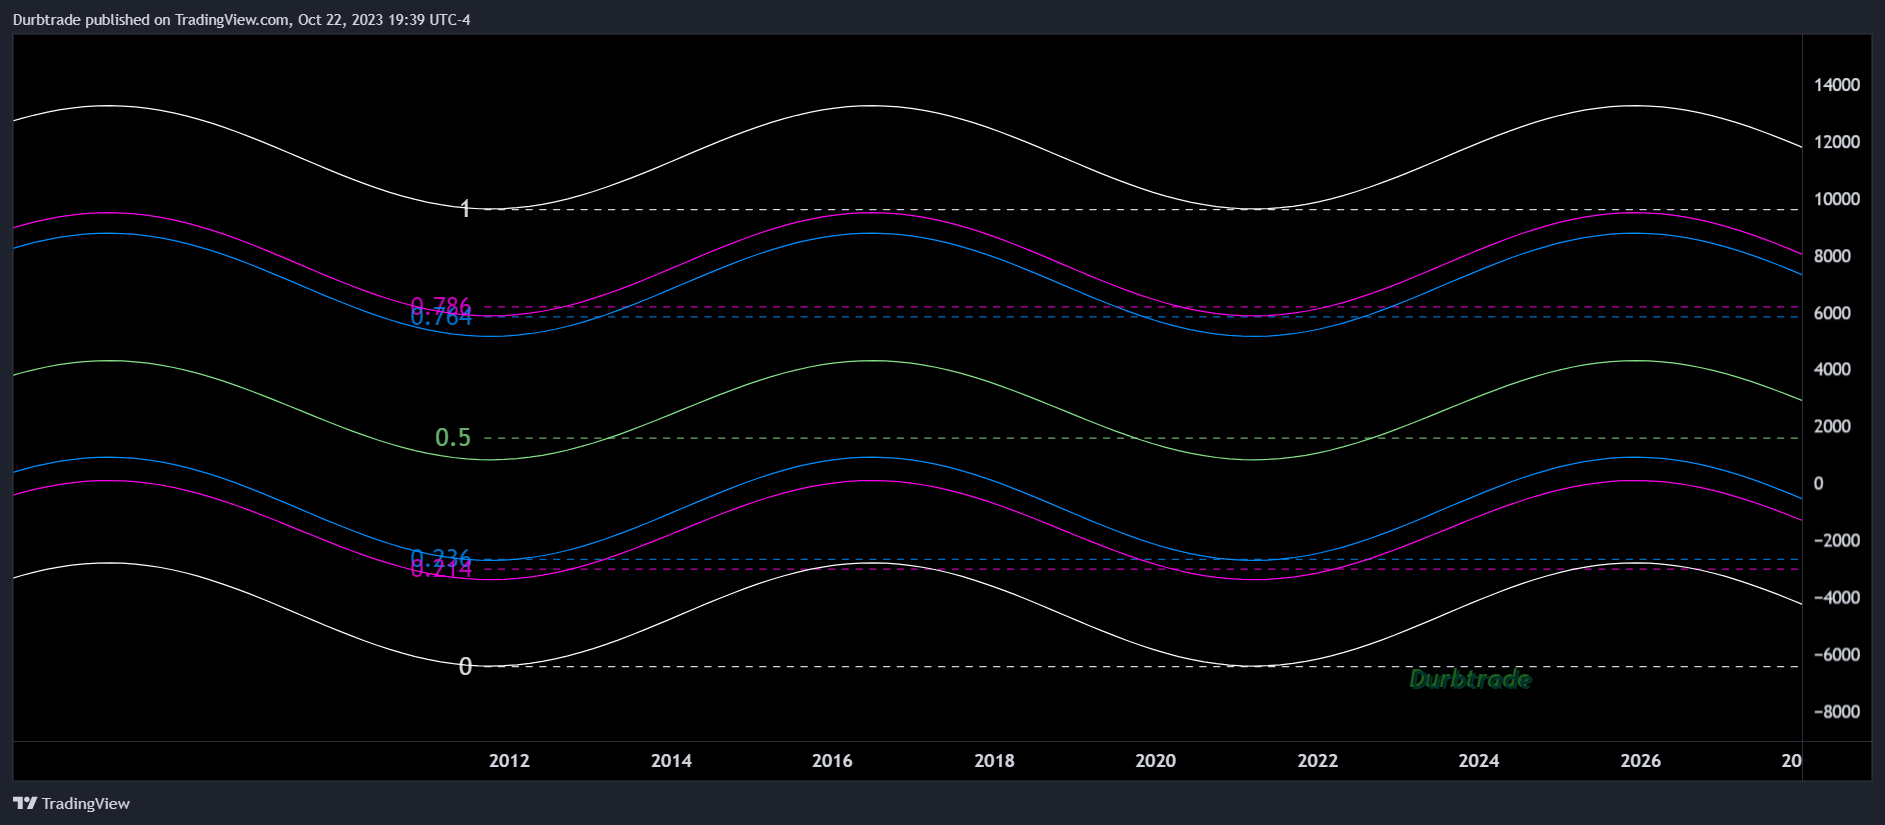Click the 2016 year label

click(832, 761)
